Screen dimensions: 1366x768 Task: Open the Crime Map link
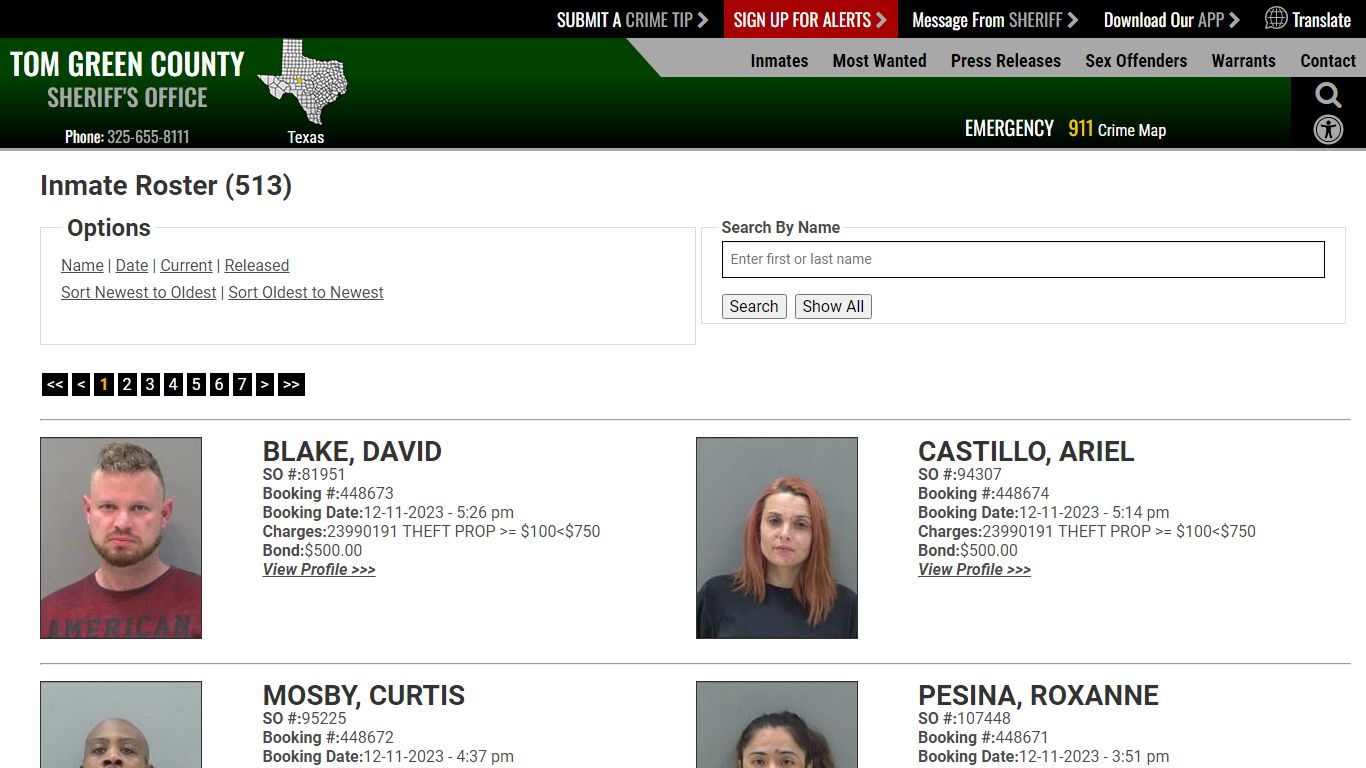[1132, 130]
